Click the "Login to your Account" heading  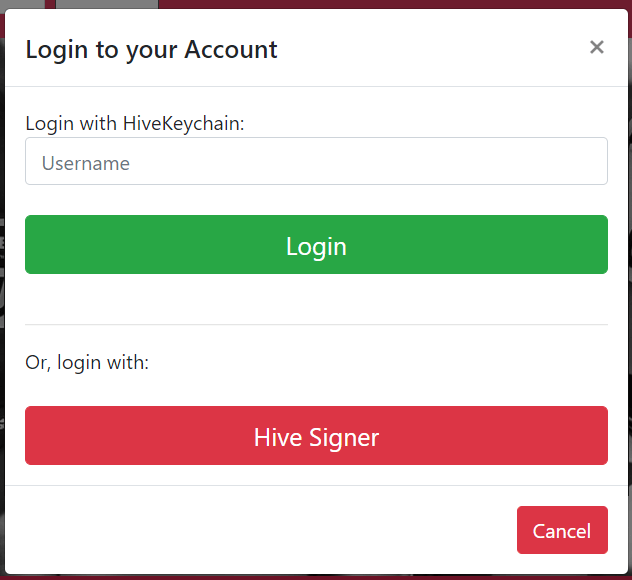(x=151, y=49)
